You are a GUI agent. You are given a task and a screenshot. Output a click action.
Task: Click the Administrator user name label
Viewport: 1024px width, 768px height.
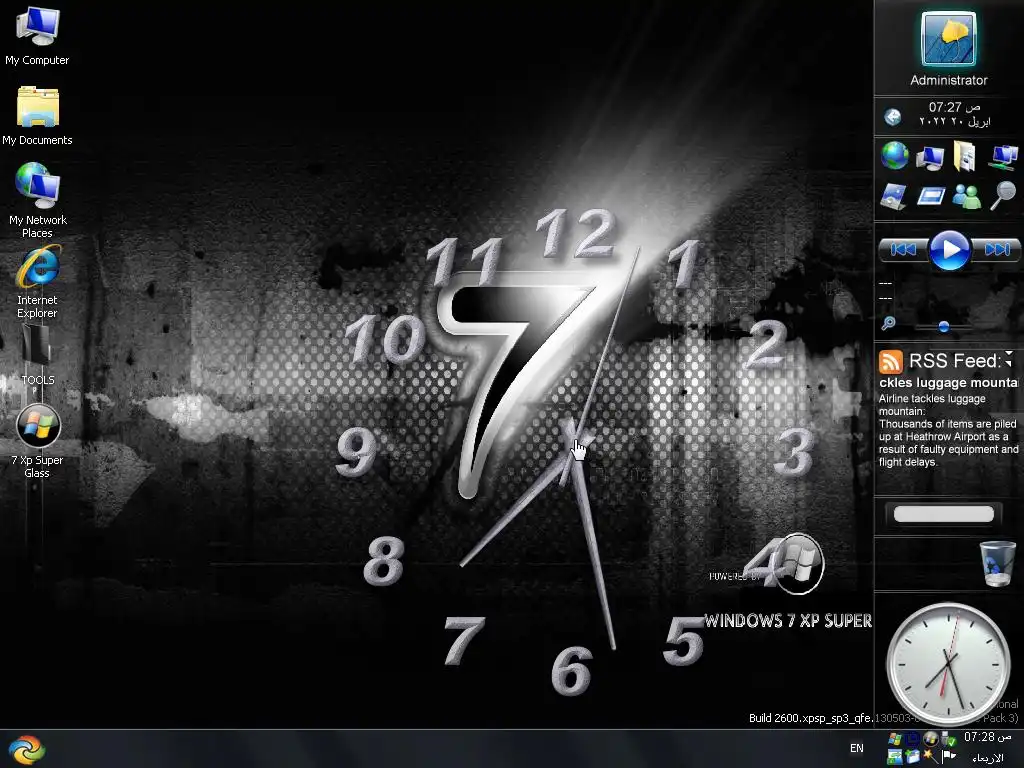pyautogui.click(x=948, y=80)
